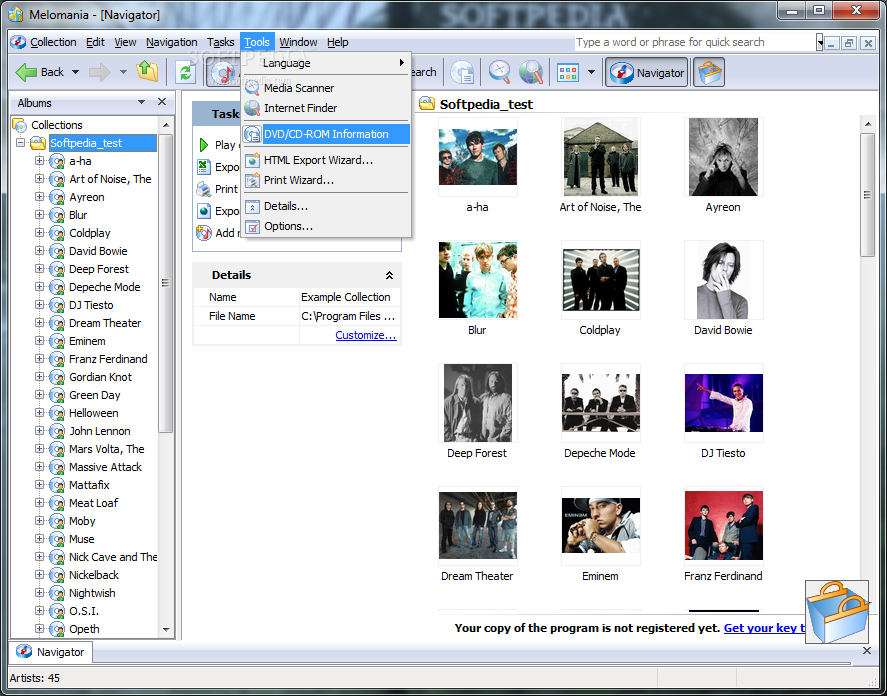This screenshot has height=696, width=887.
Task: Click the large shopping basket icon
Action: [837, 612]
